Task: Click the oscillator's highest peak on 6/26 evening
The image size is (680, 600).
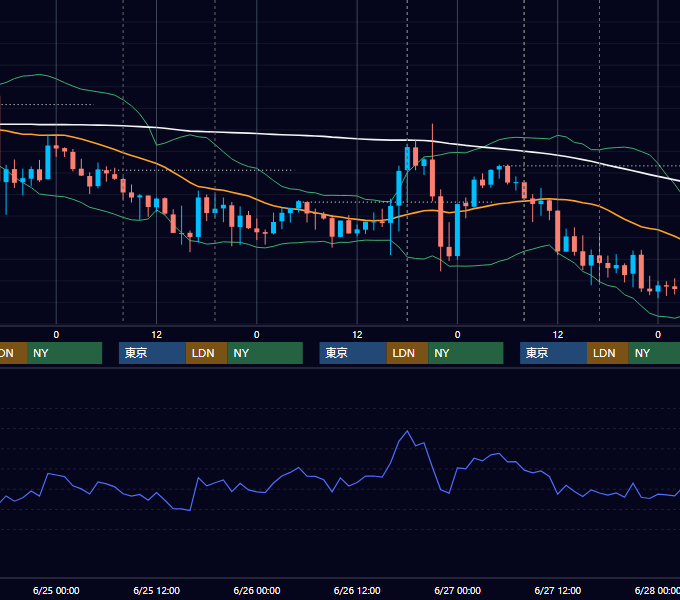Action: [407, 431]
